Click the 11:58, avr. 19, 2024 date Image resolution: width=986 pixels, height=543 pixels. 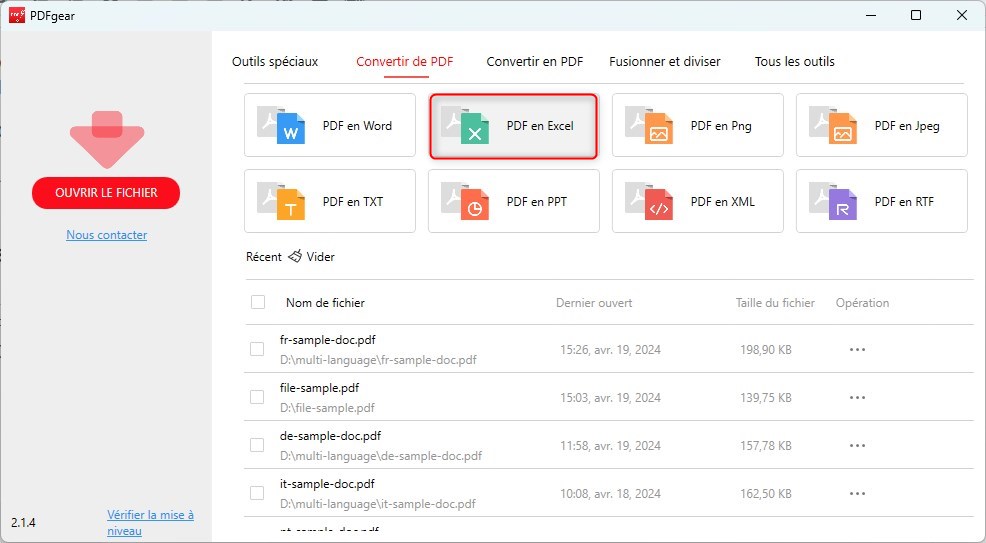coord(611,446)
